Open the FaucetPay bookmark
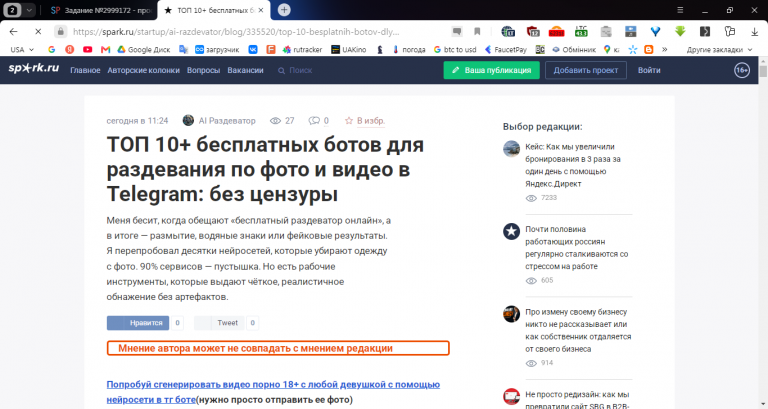 click(505, 49)
